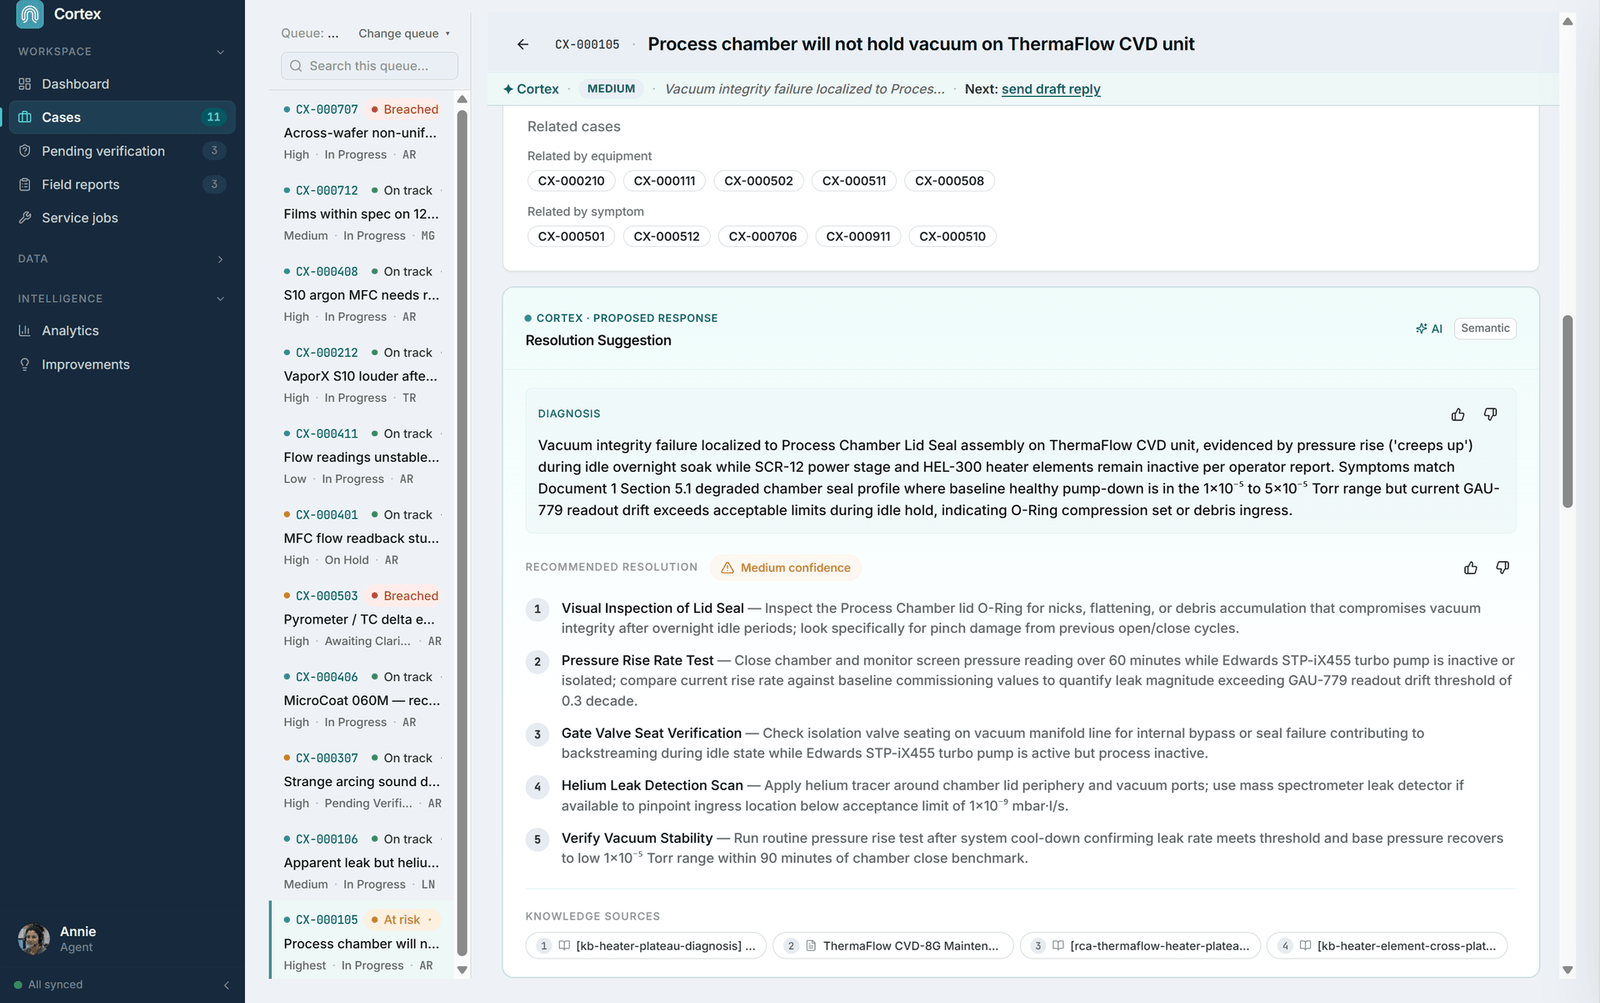
Task: Open source rca-thermaflow-heater-plateau
Action: tap(1140, 946)
